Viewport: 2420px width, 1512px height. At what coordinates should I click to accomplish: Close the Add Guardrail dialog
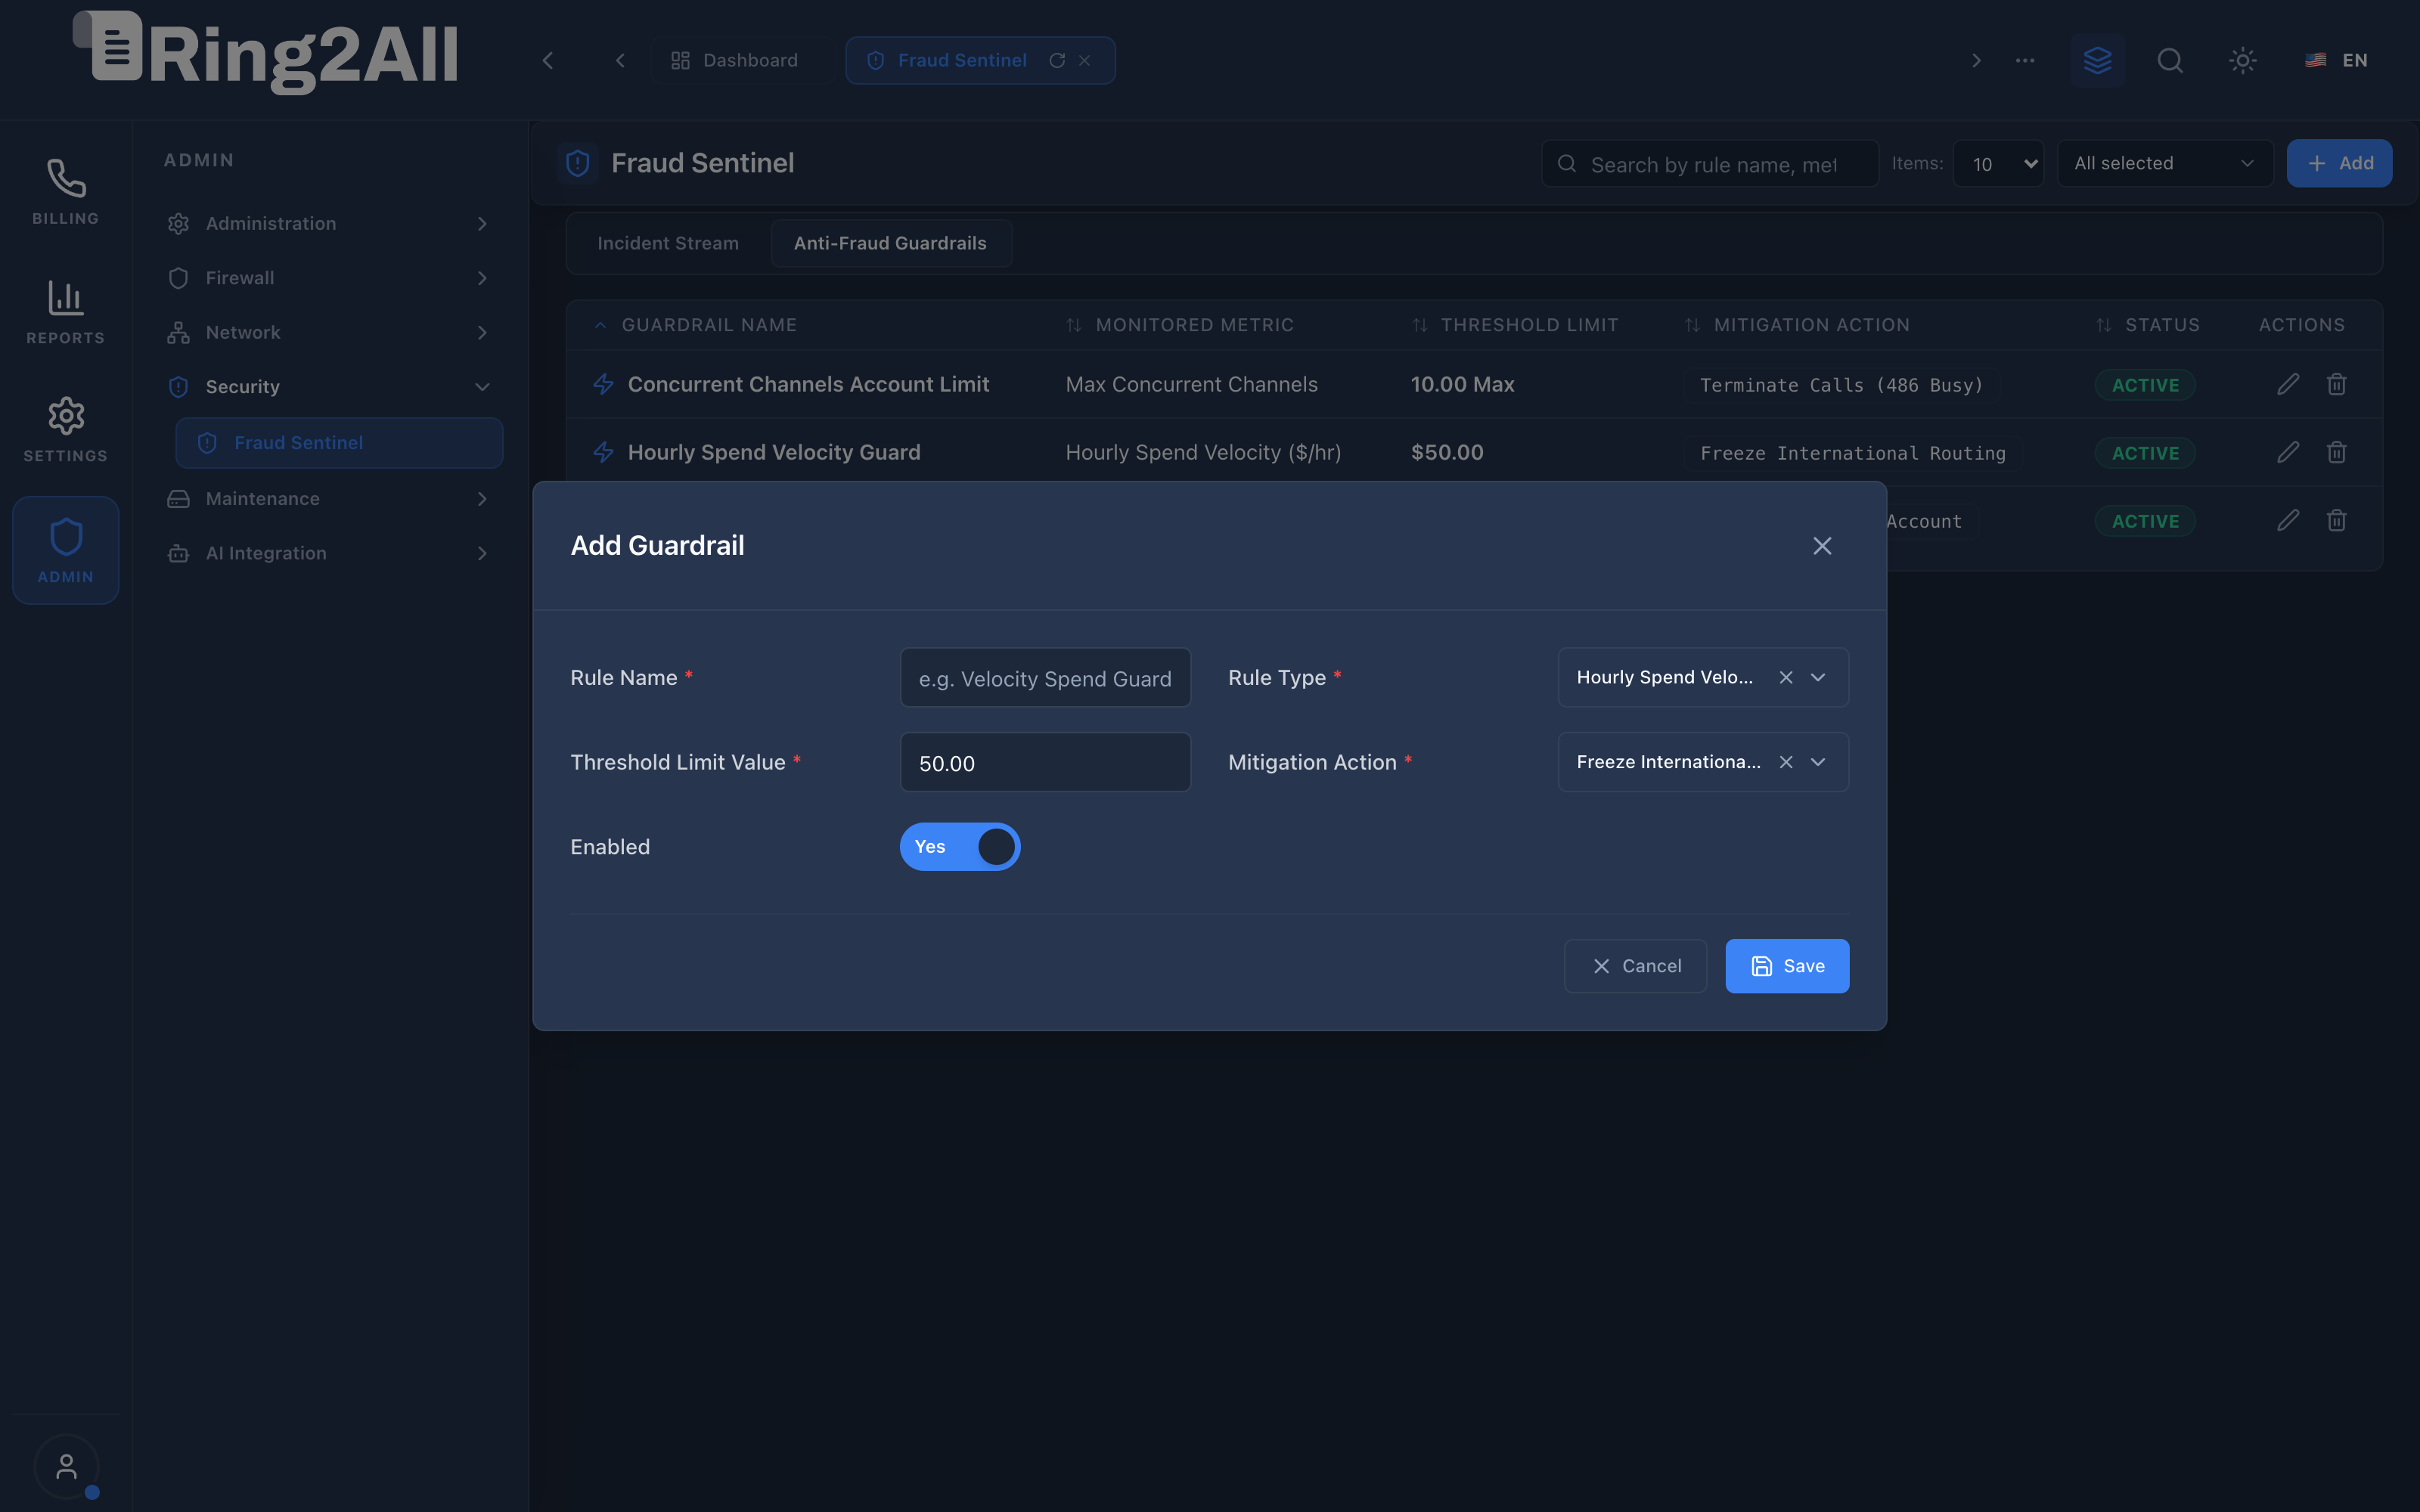(1822, 546)
